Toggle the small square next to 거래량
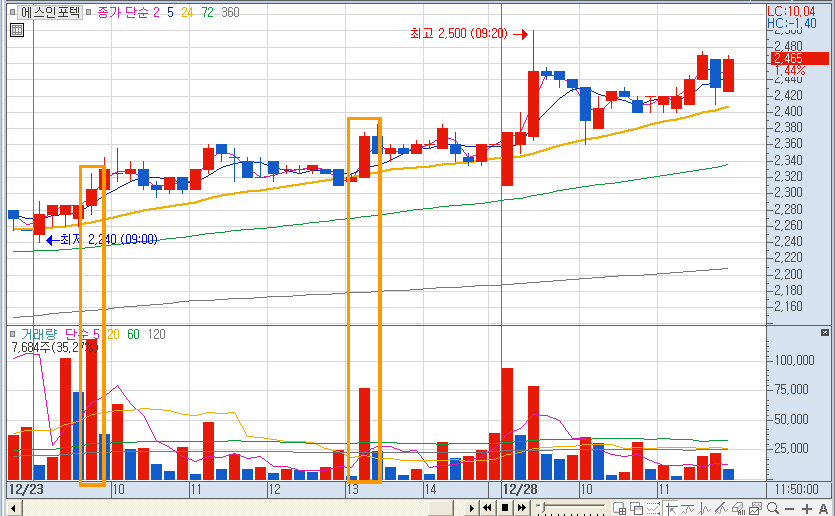 [x=12, y=334]
